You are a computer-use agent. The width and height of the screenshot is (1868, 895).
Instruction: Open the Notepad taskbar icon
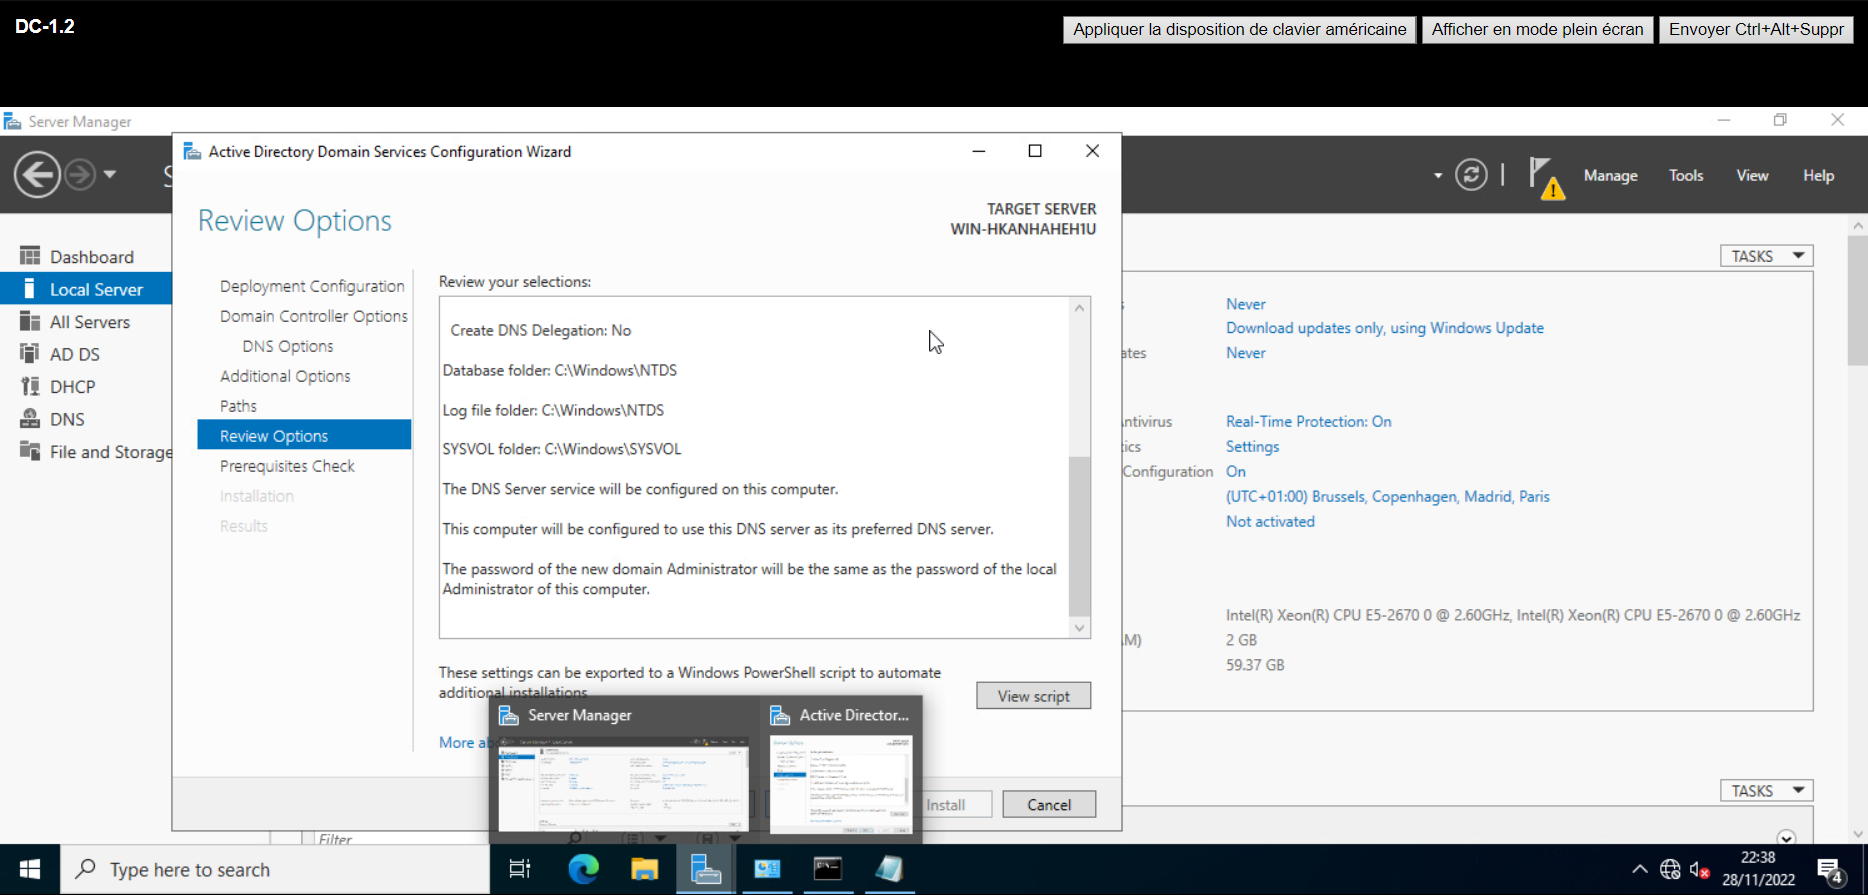pyautogui.click(x=889, y=869)
